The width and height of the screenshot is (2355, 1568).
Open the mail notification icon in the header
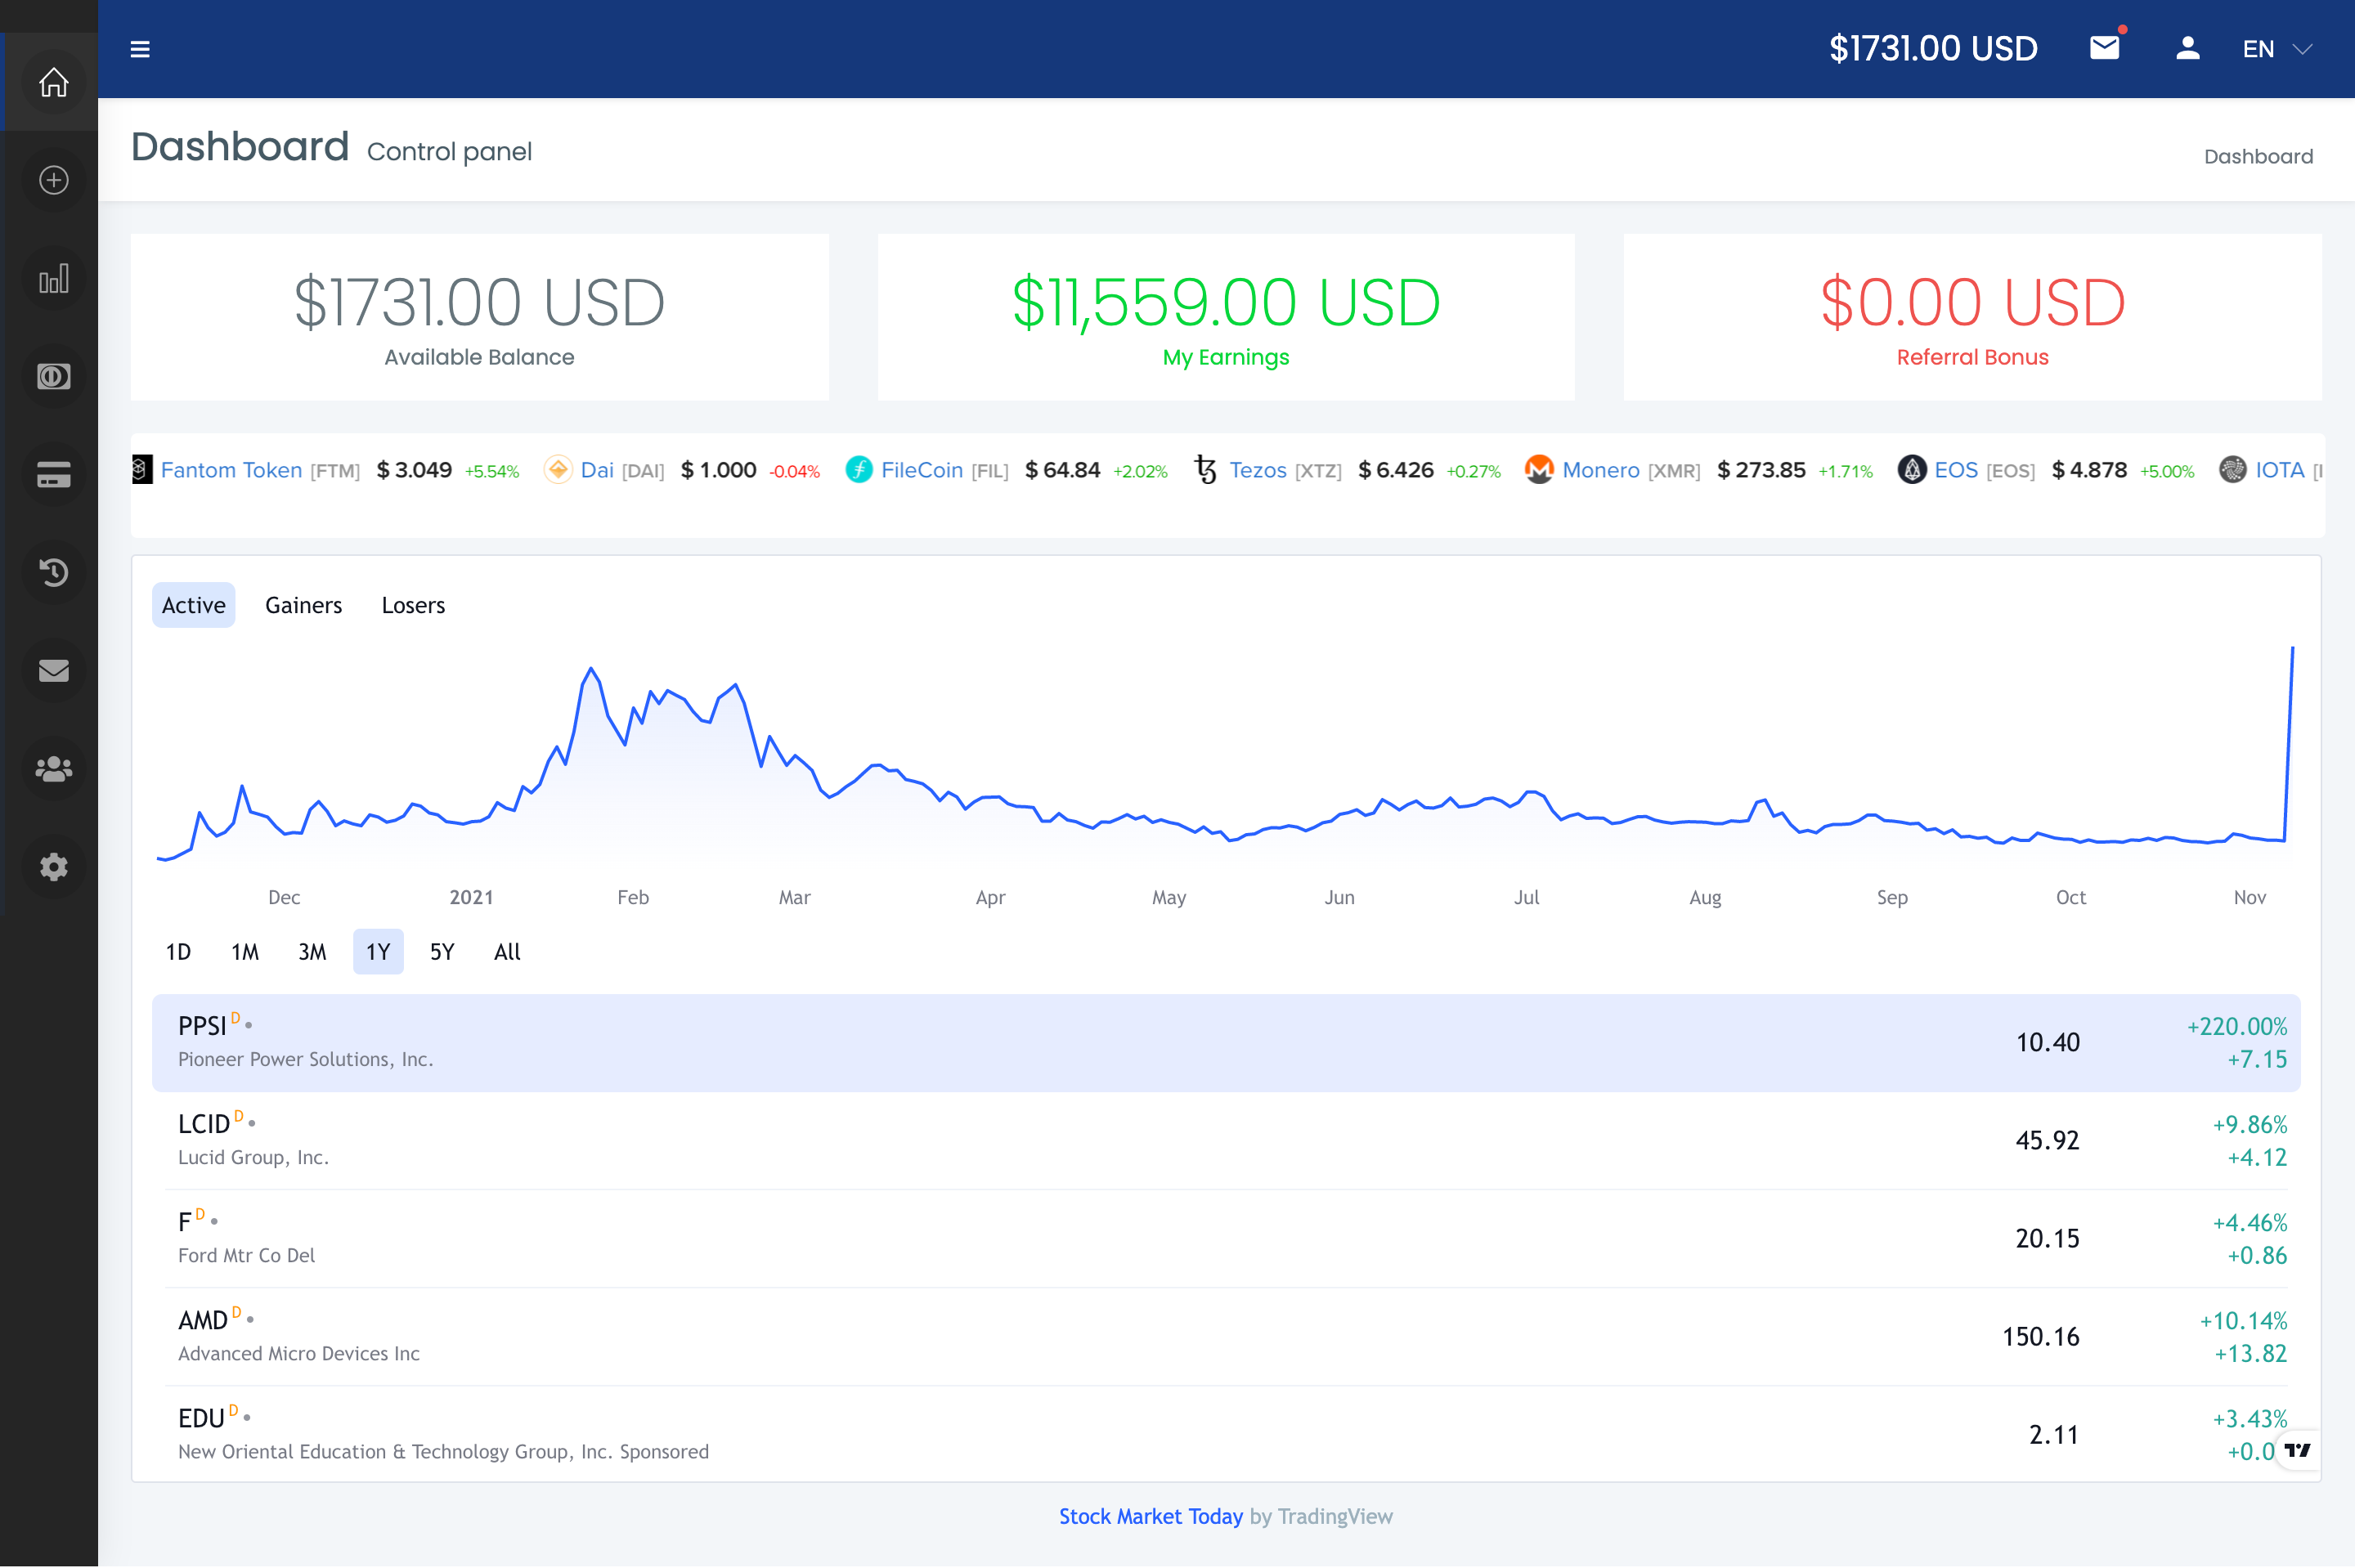(2105, 47)
